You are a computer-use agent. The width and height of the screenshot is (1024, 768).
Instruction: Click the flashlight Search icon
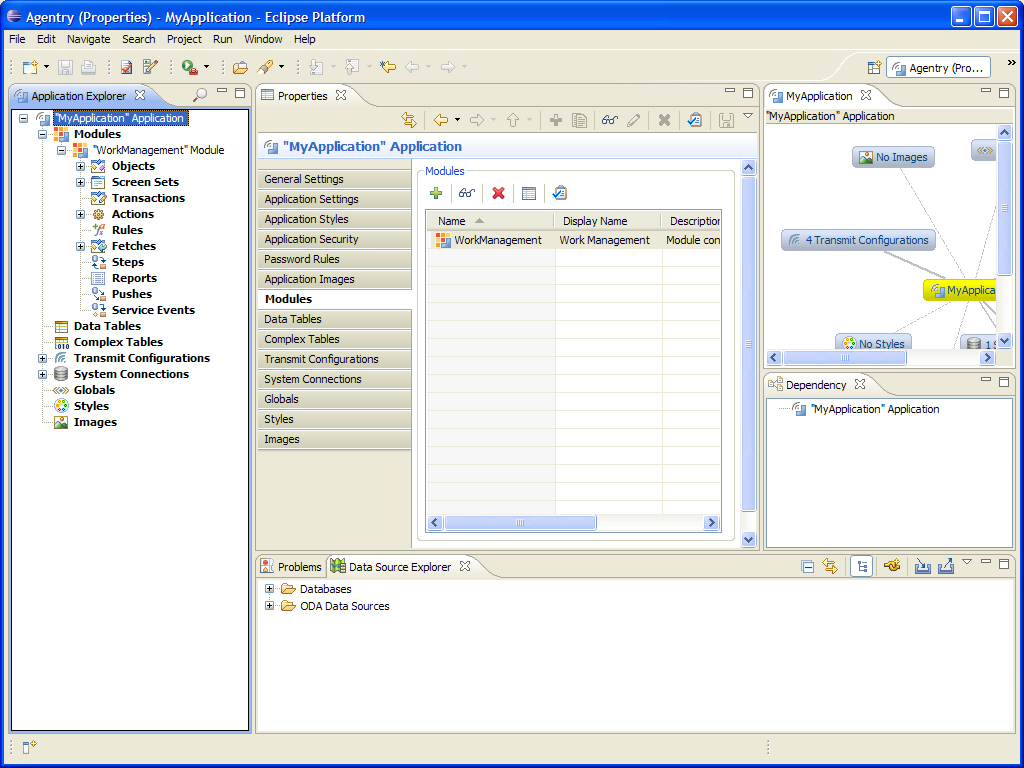[264, 67]
